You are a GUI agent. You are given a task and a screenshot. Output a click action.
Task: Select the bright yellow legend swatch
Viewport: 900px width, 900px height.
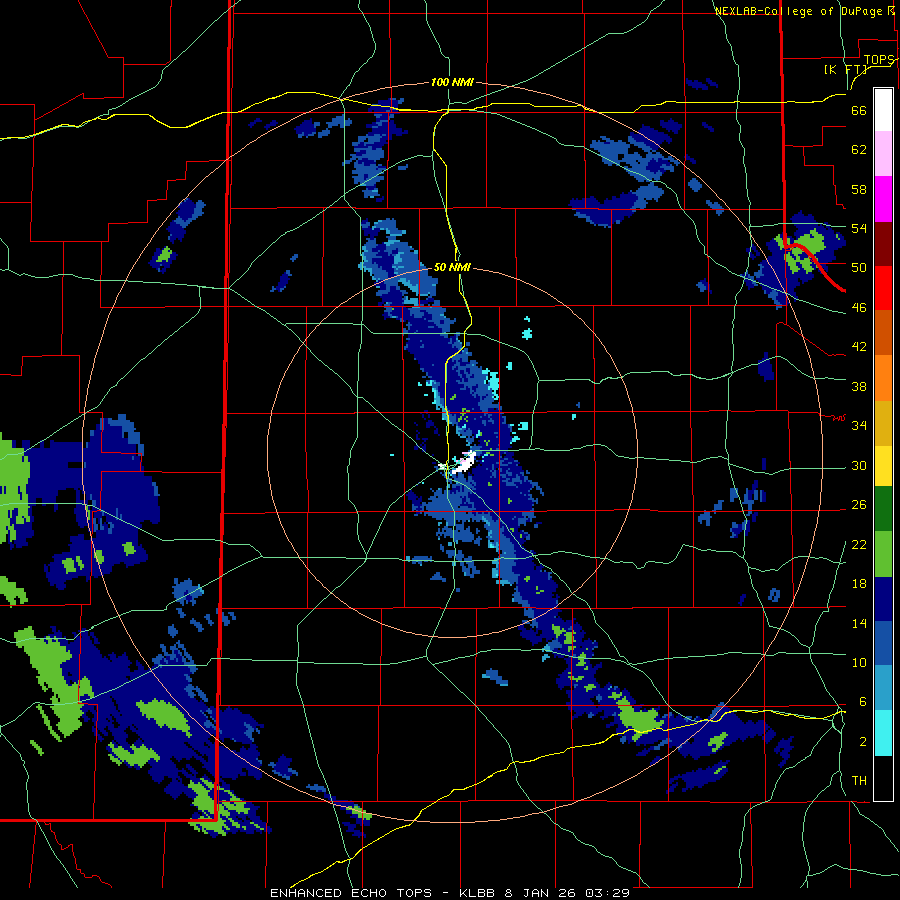(883, 466)
